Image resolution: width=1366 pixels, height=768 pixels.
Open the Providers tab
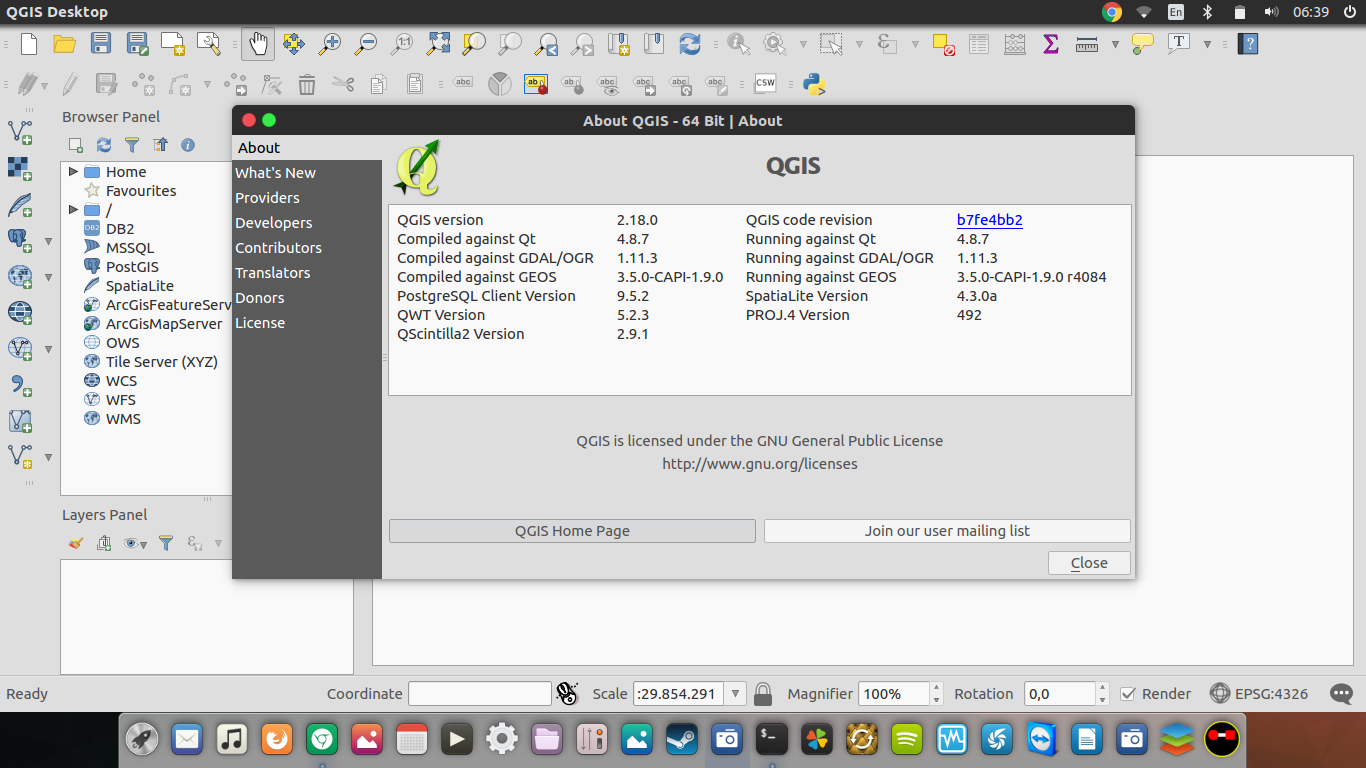tap(267, 198)
